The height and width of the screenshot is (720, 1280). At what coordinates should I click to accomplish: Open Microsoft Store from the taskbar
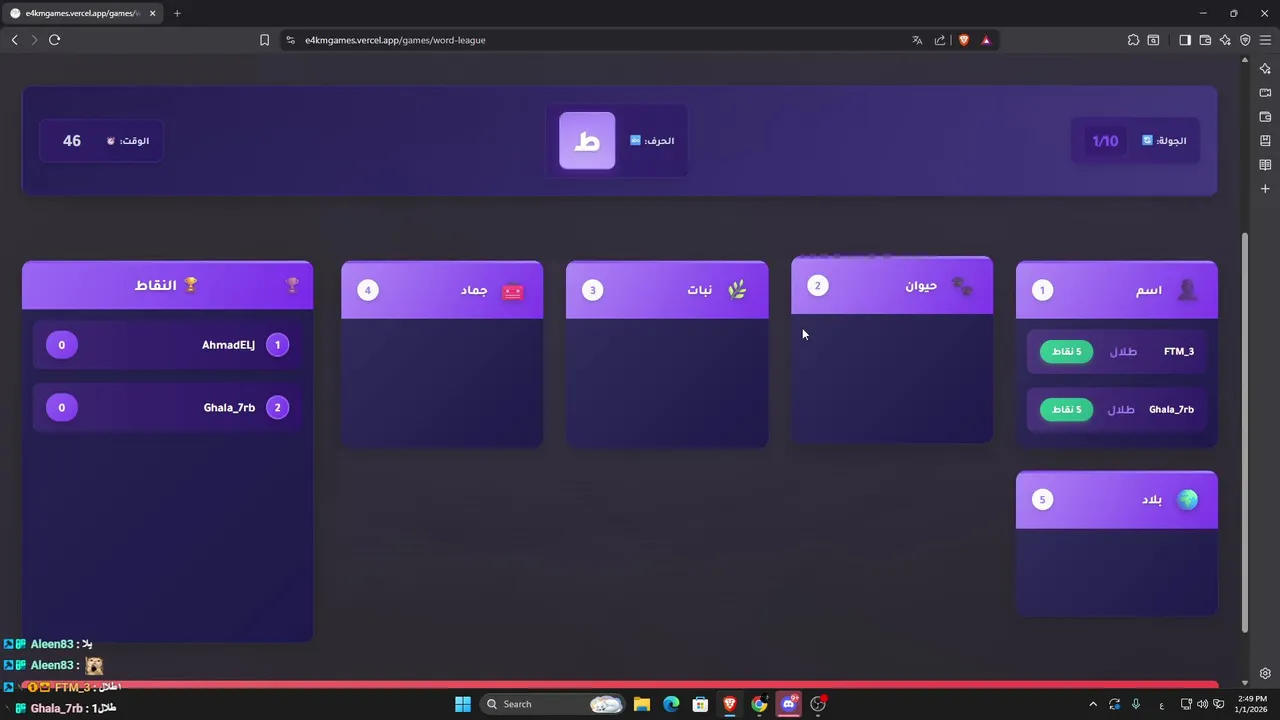(x=701, y=704)
